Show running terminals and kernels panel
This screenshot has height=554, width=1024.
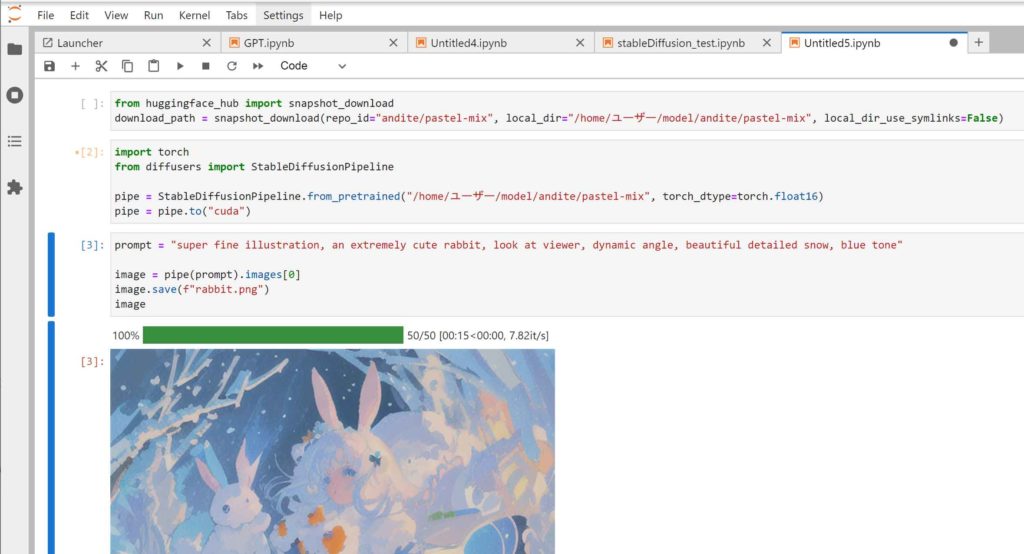(14, 95)
